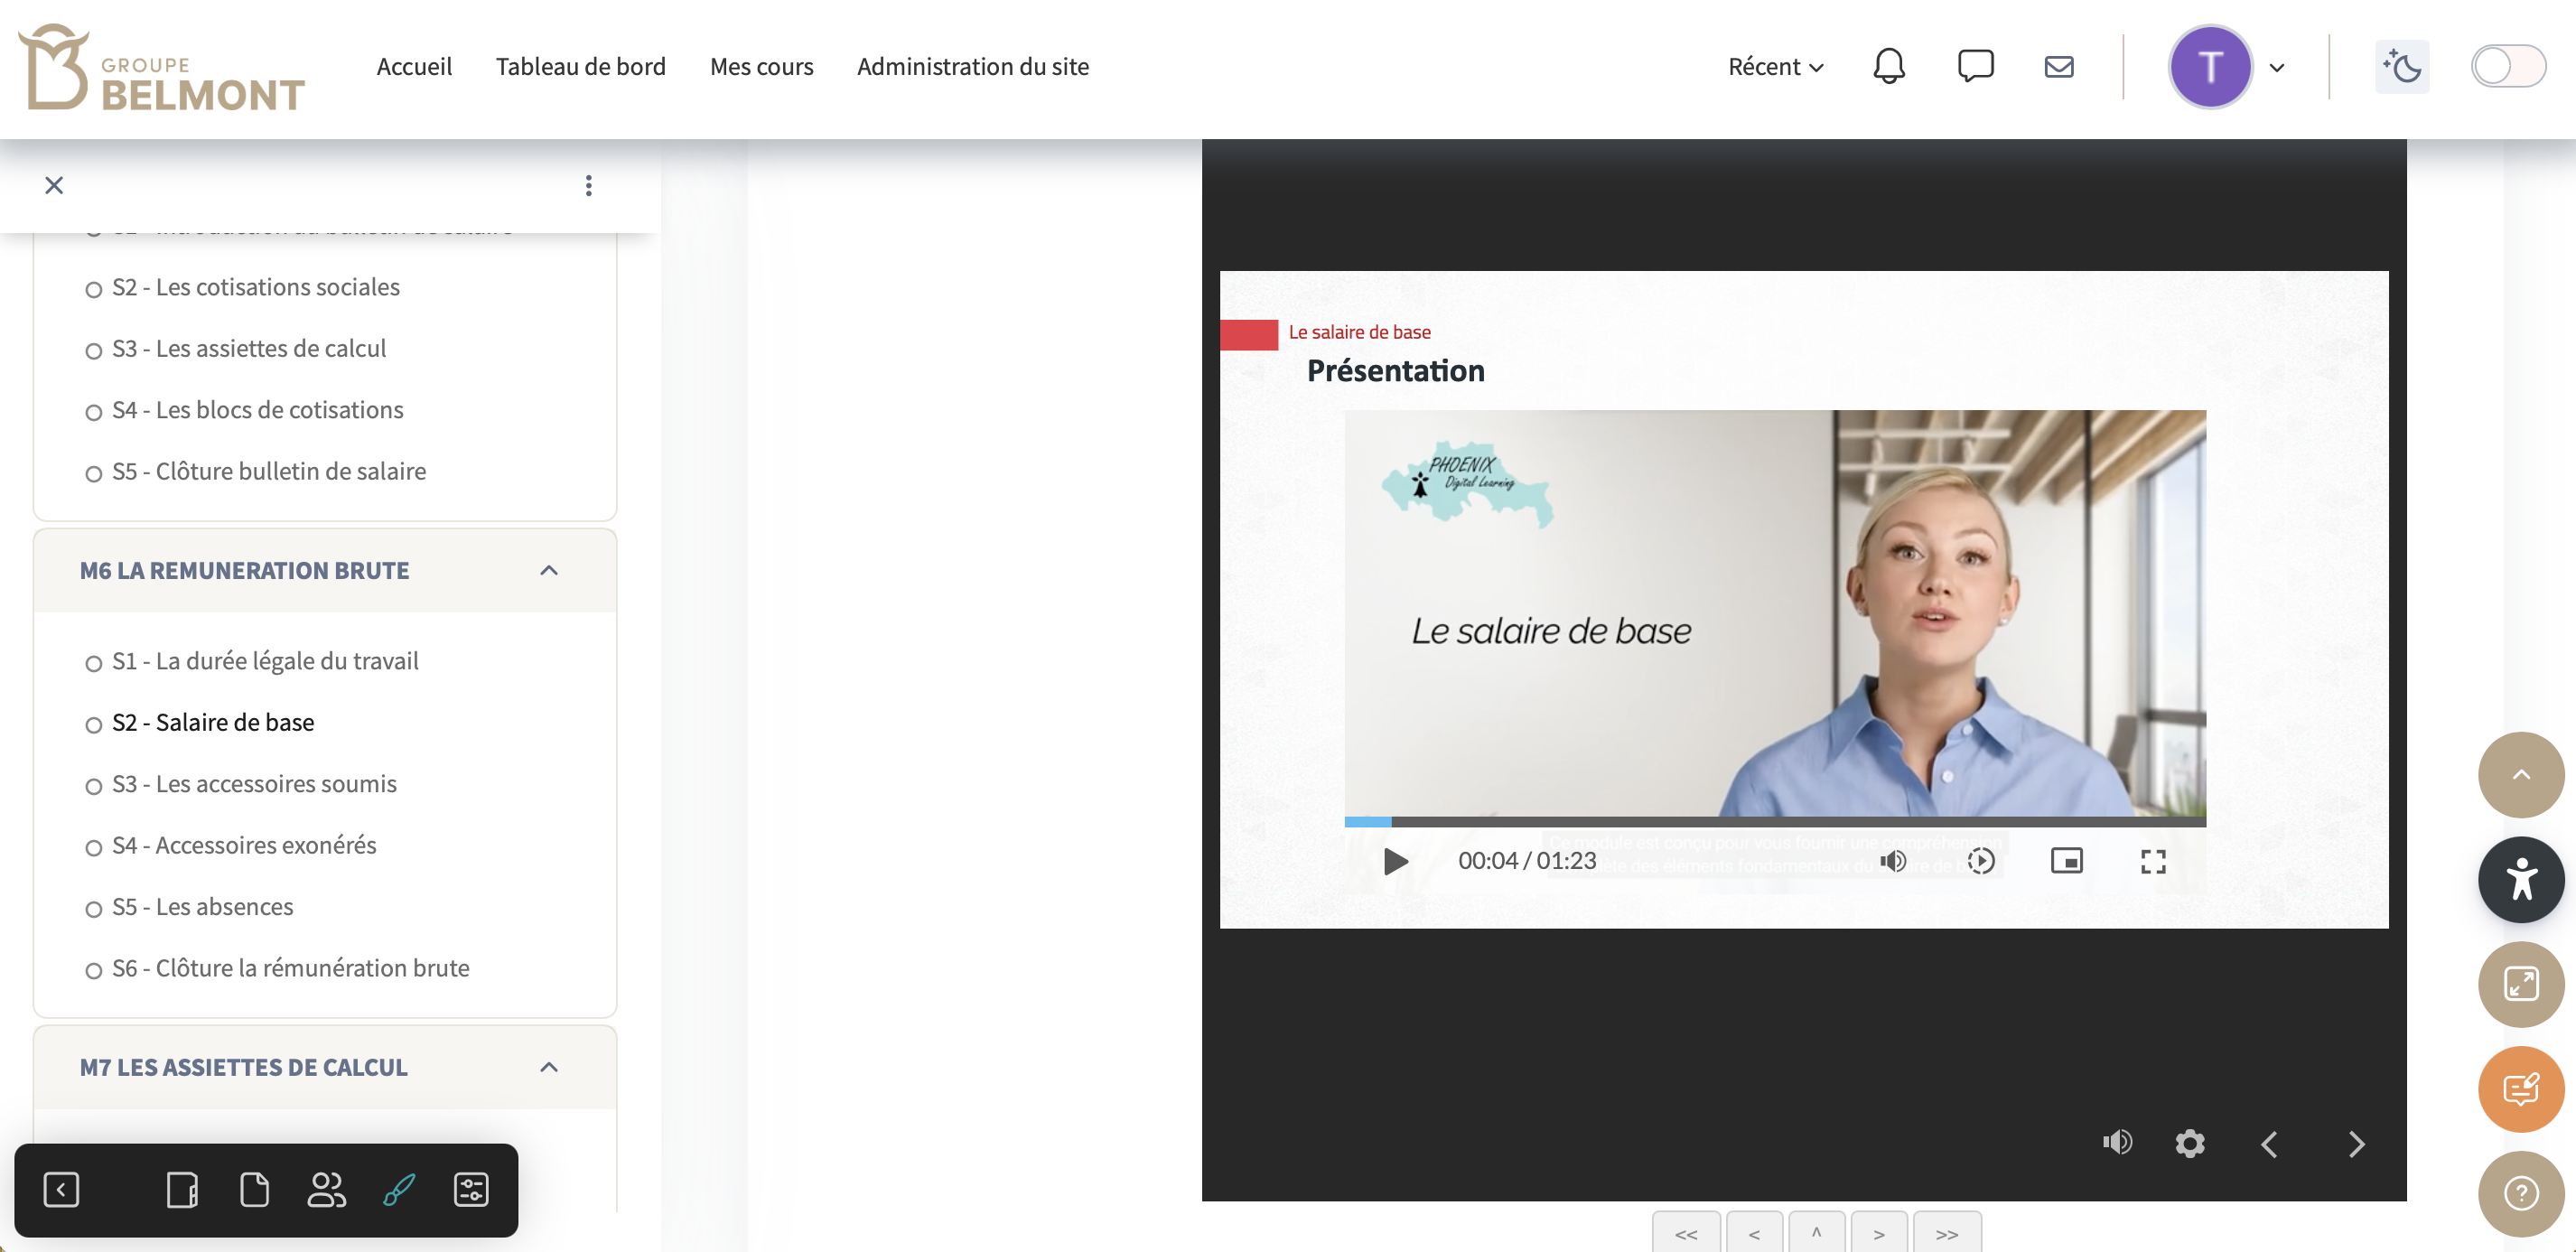
Task: Open the notifications bell
Action: pyautogui.click(x=1888, y=67)
